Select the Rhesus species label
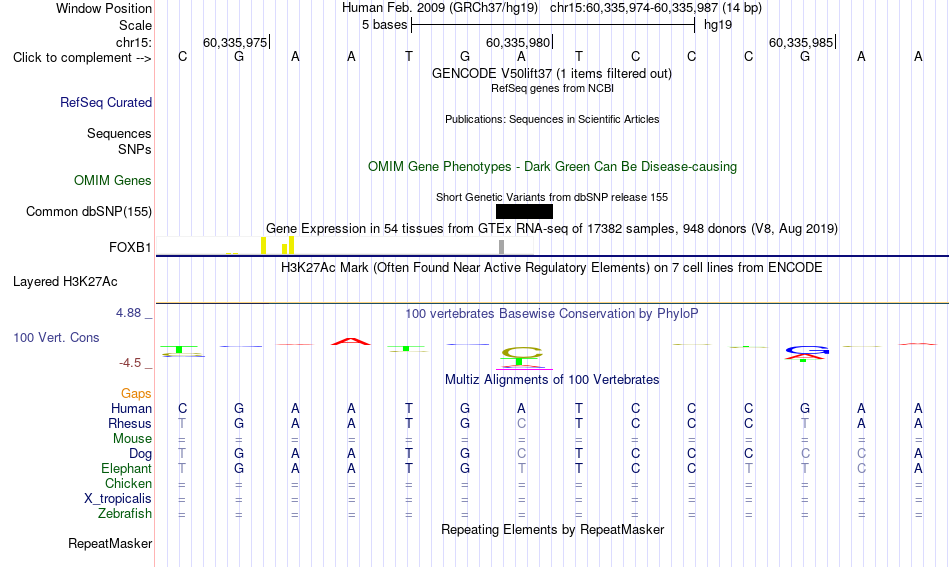 130,423
